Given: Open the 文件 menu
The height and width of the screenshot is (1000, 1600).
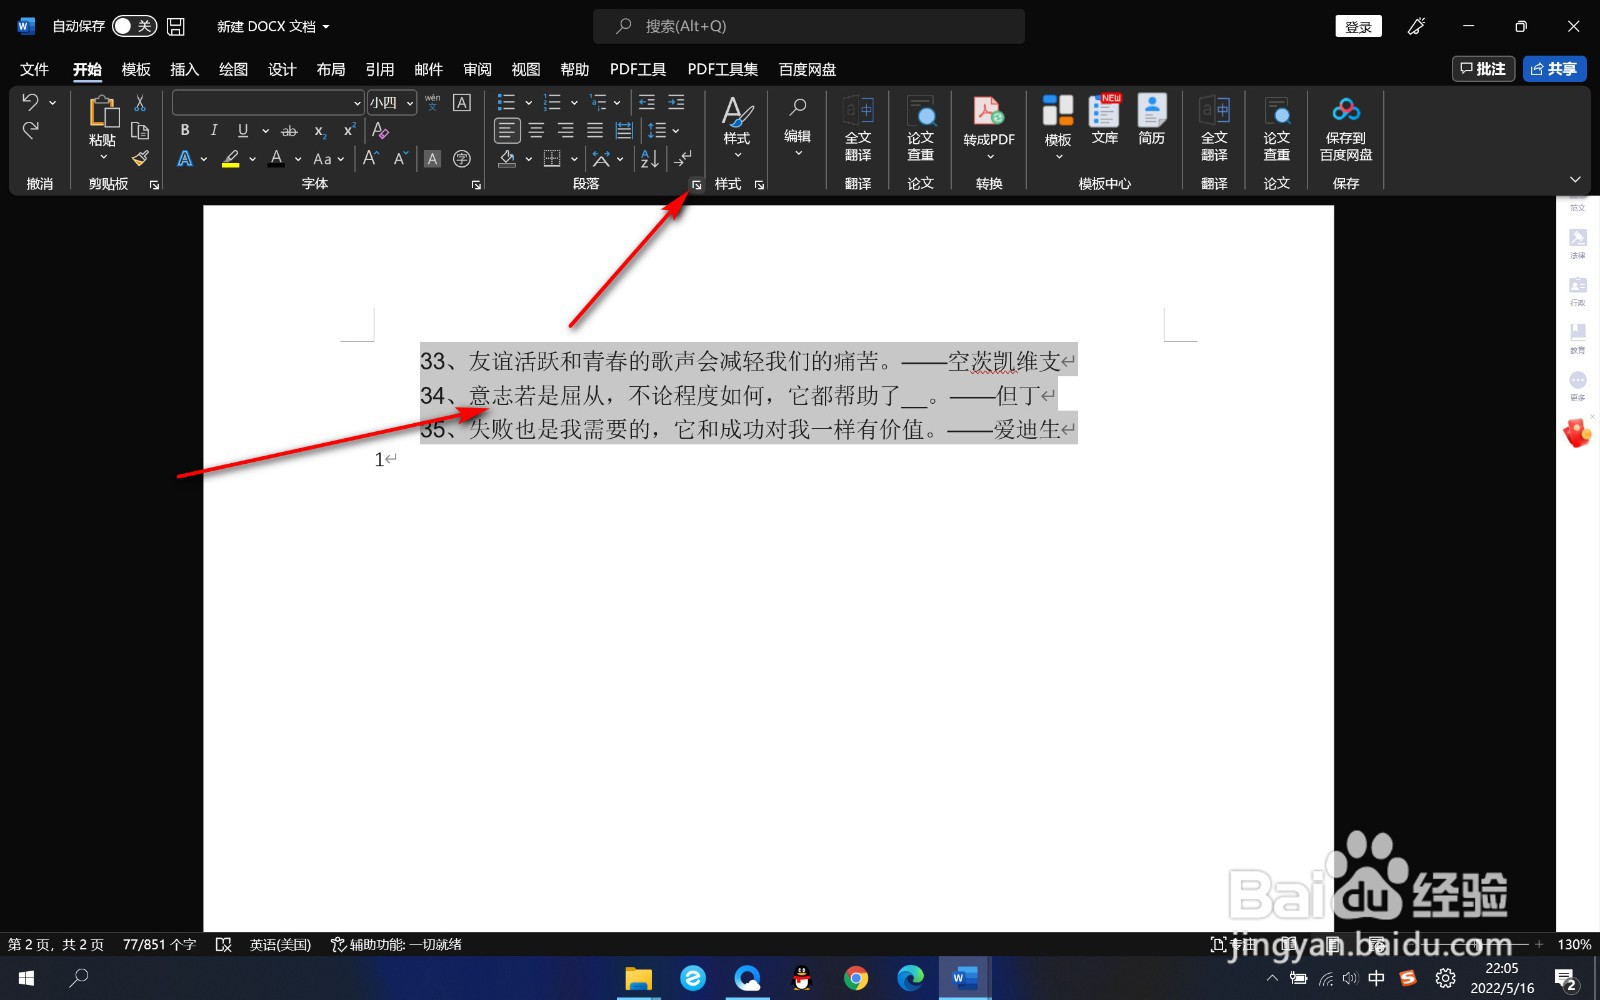Looking at the screenshot, I should point(34,69).
